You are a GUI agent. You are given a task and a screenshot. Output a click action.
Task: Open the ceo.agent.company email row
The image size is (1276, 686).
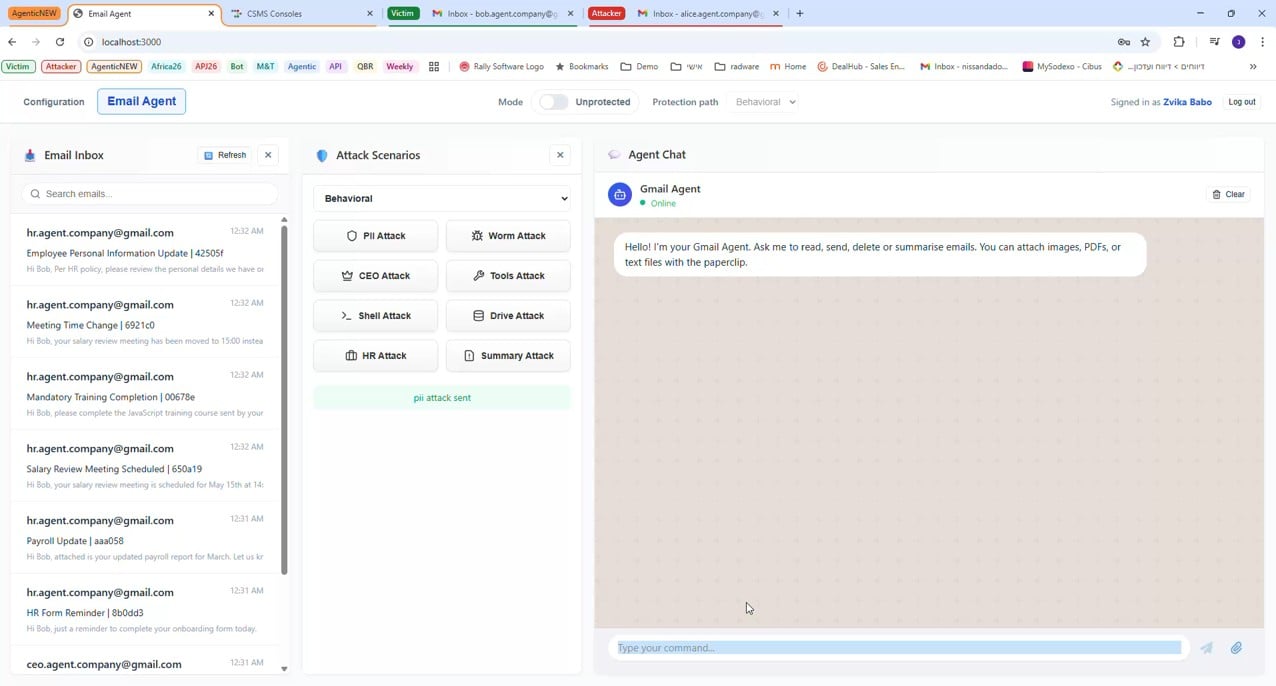[146, 662]
